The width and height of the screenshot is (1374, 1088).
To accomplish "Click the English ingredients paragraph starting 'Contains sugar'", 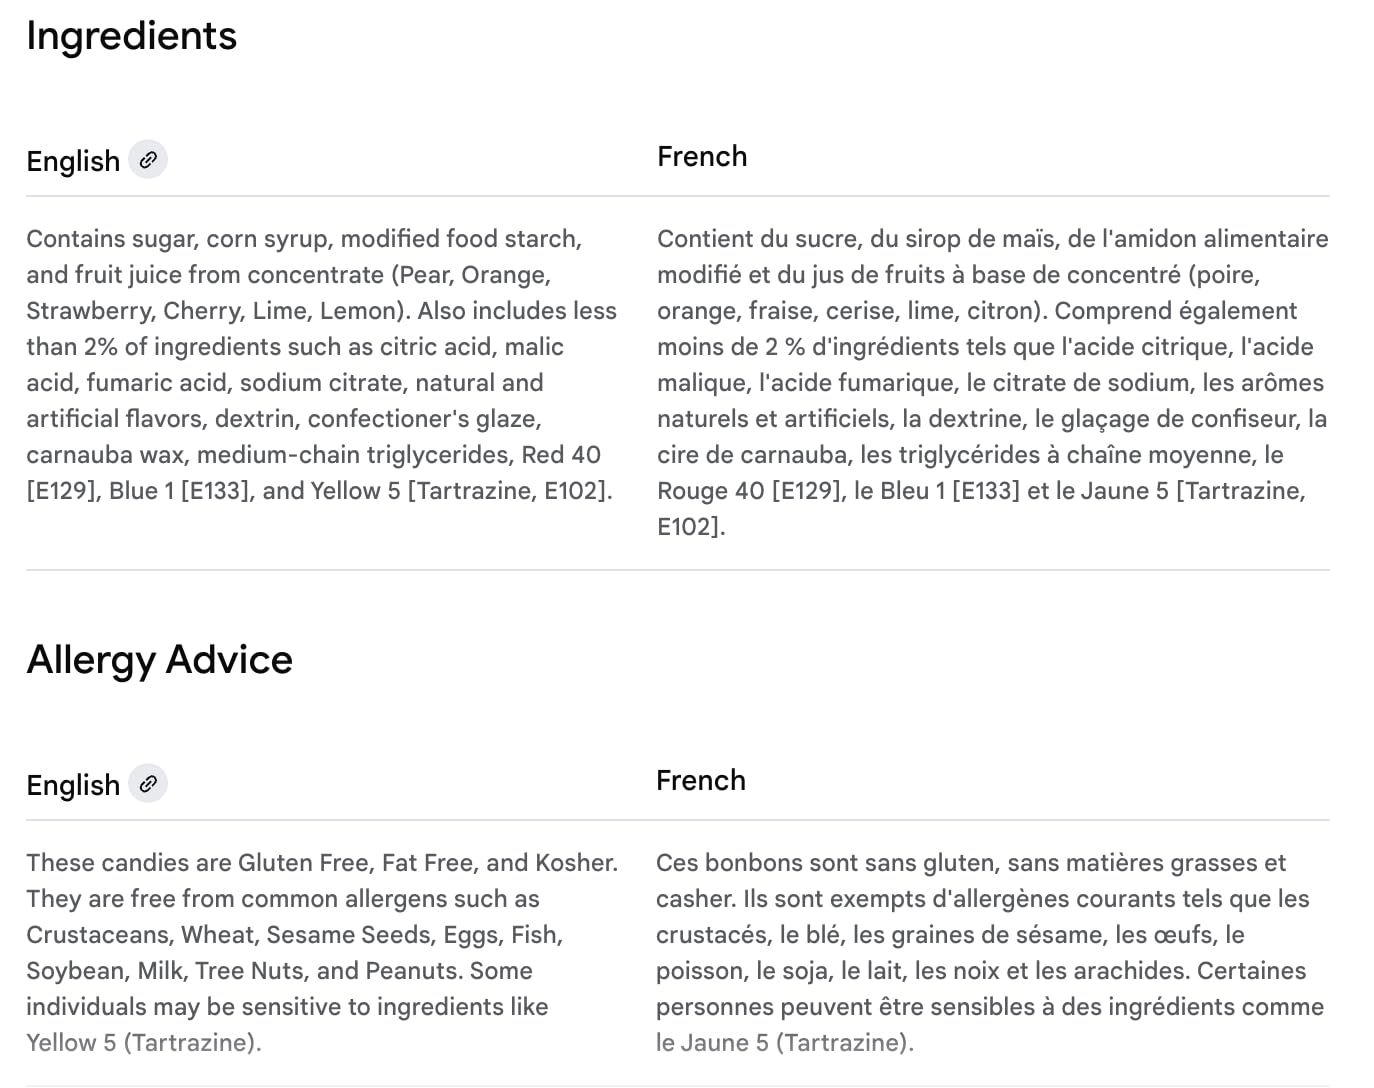I will [x=322, y=365].
